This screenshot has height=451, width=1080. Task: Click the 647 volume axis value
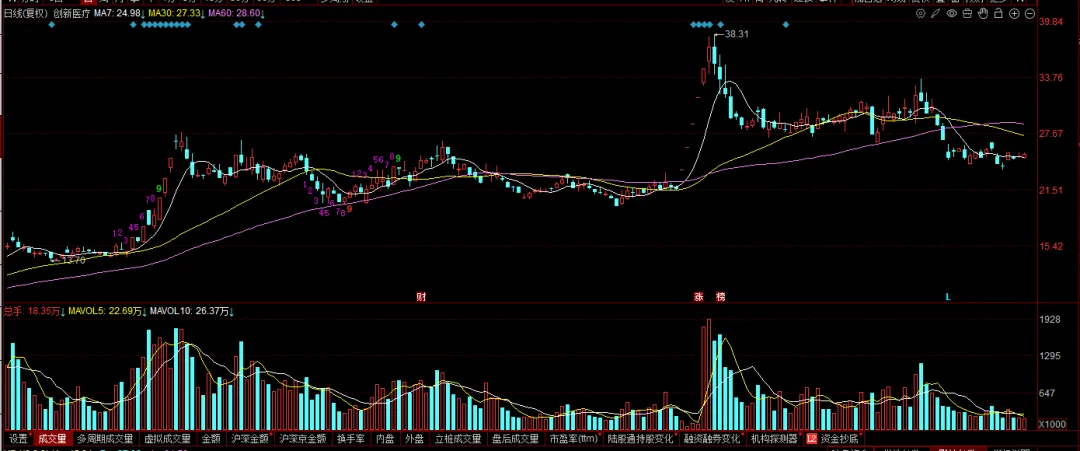click(1046, 393)
